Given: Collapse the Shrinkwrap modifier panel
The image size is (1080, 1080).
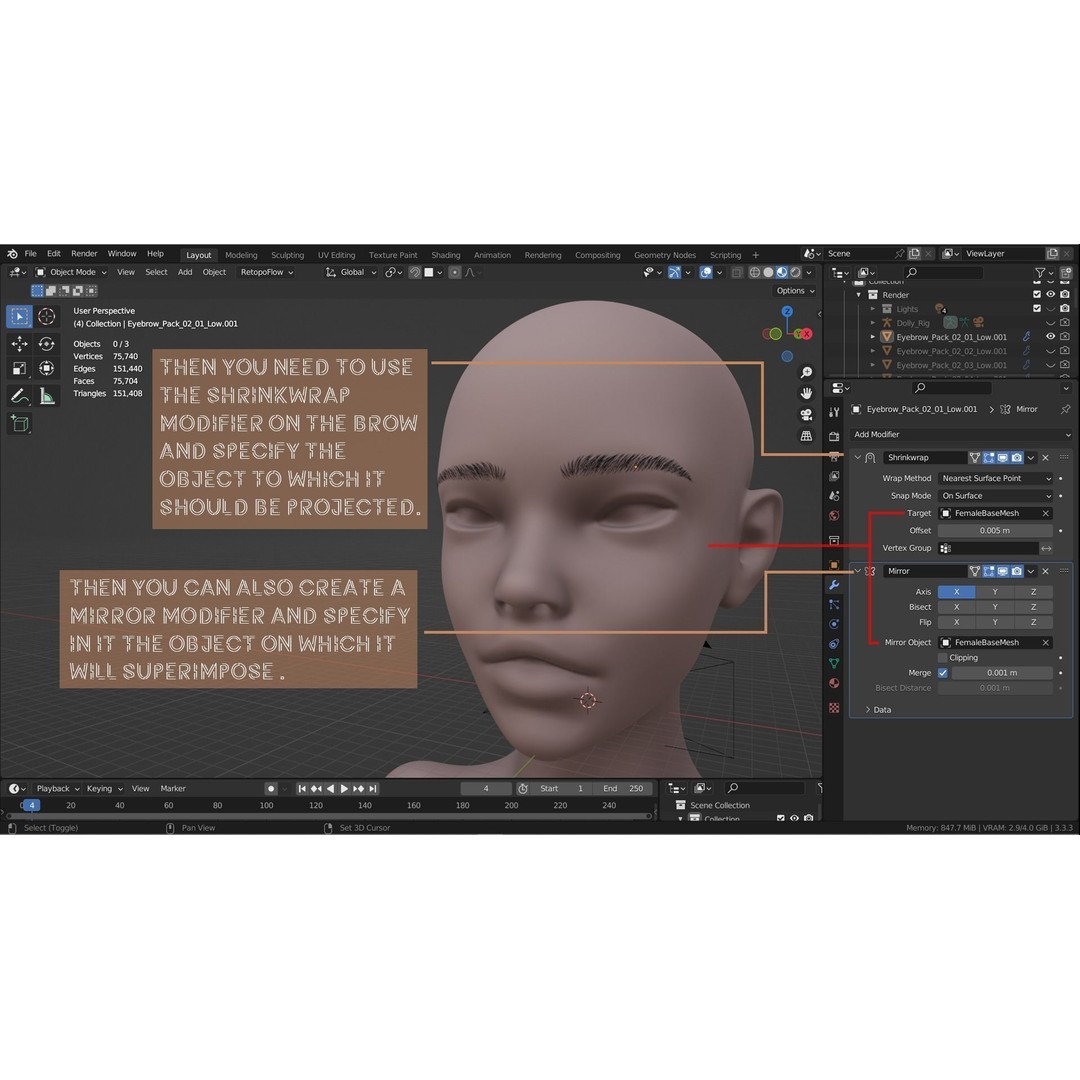Looking at the screenshot, I should [x=858, y=457].
